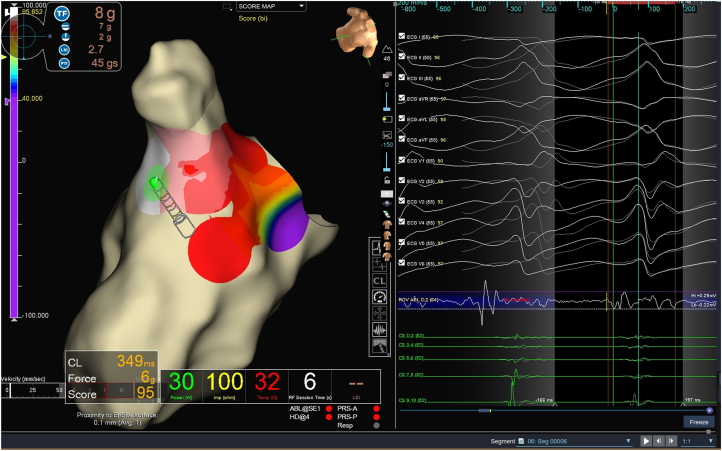
Task: Uncheck the ECG aVF channel checkbox
Action: point(402,139)
